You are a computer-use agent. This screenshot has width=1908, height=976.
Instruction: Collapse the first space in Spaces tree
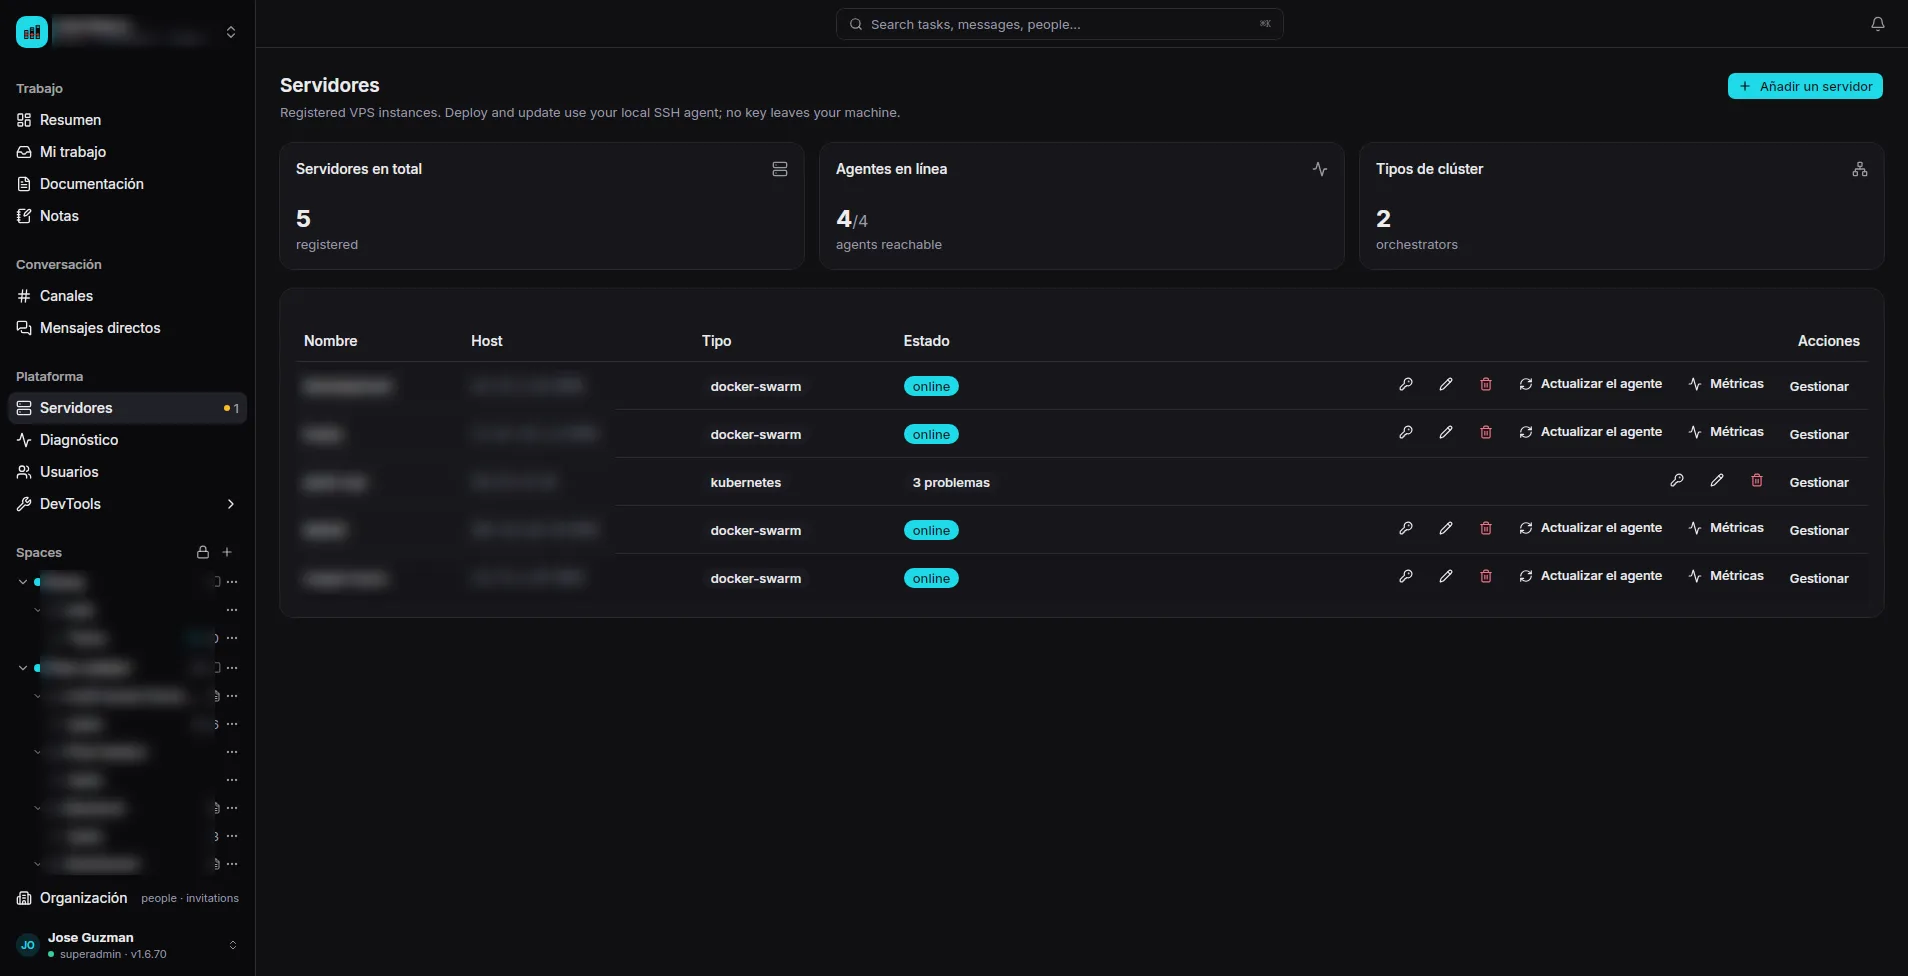(23, 582)
